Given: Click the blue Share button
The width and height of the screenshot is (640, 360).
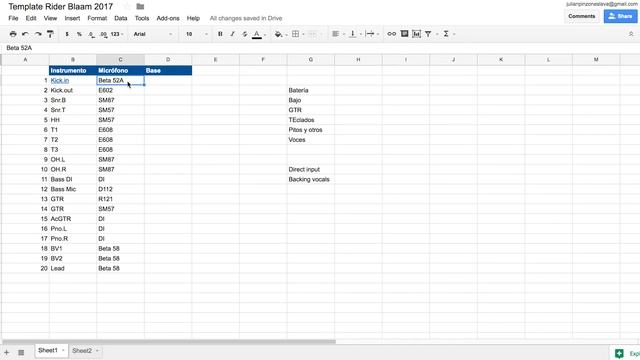Looking at the screenshot, I should click(x=620, y=16).
